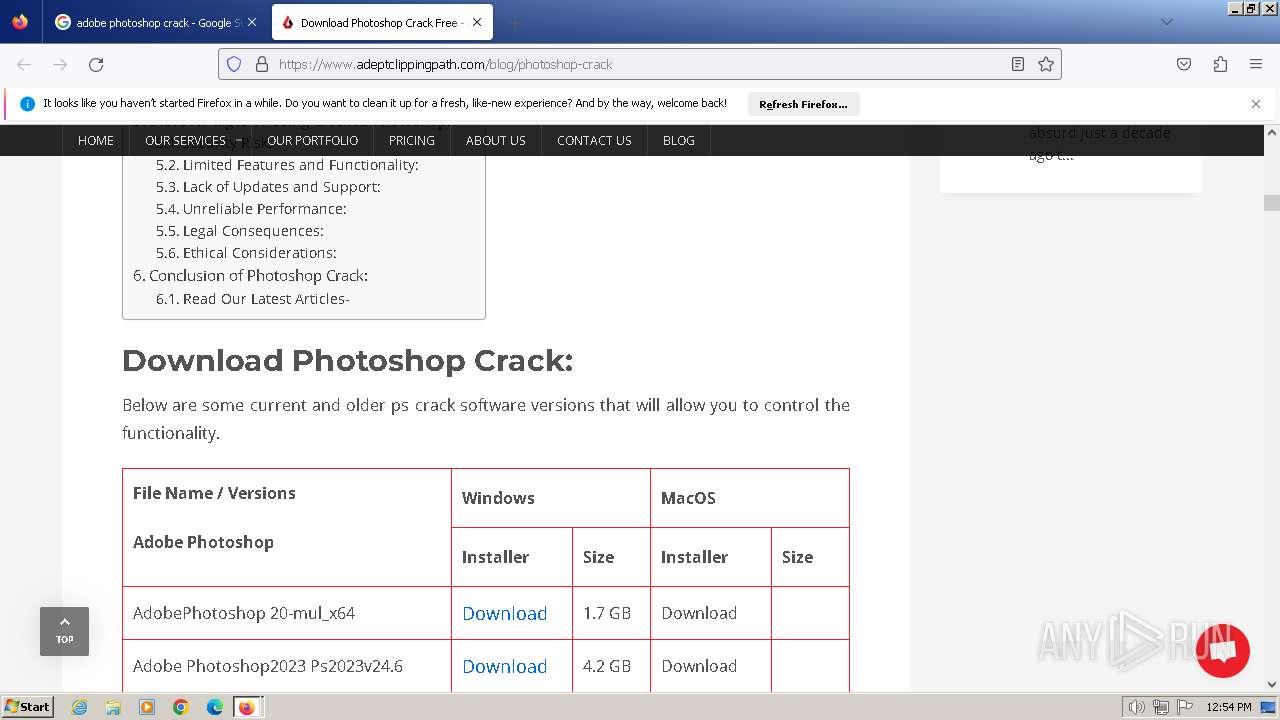Open the ABOUT US page
This screenshot has height=720, width=1280.
point(496,140)
